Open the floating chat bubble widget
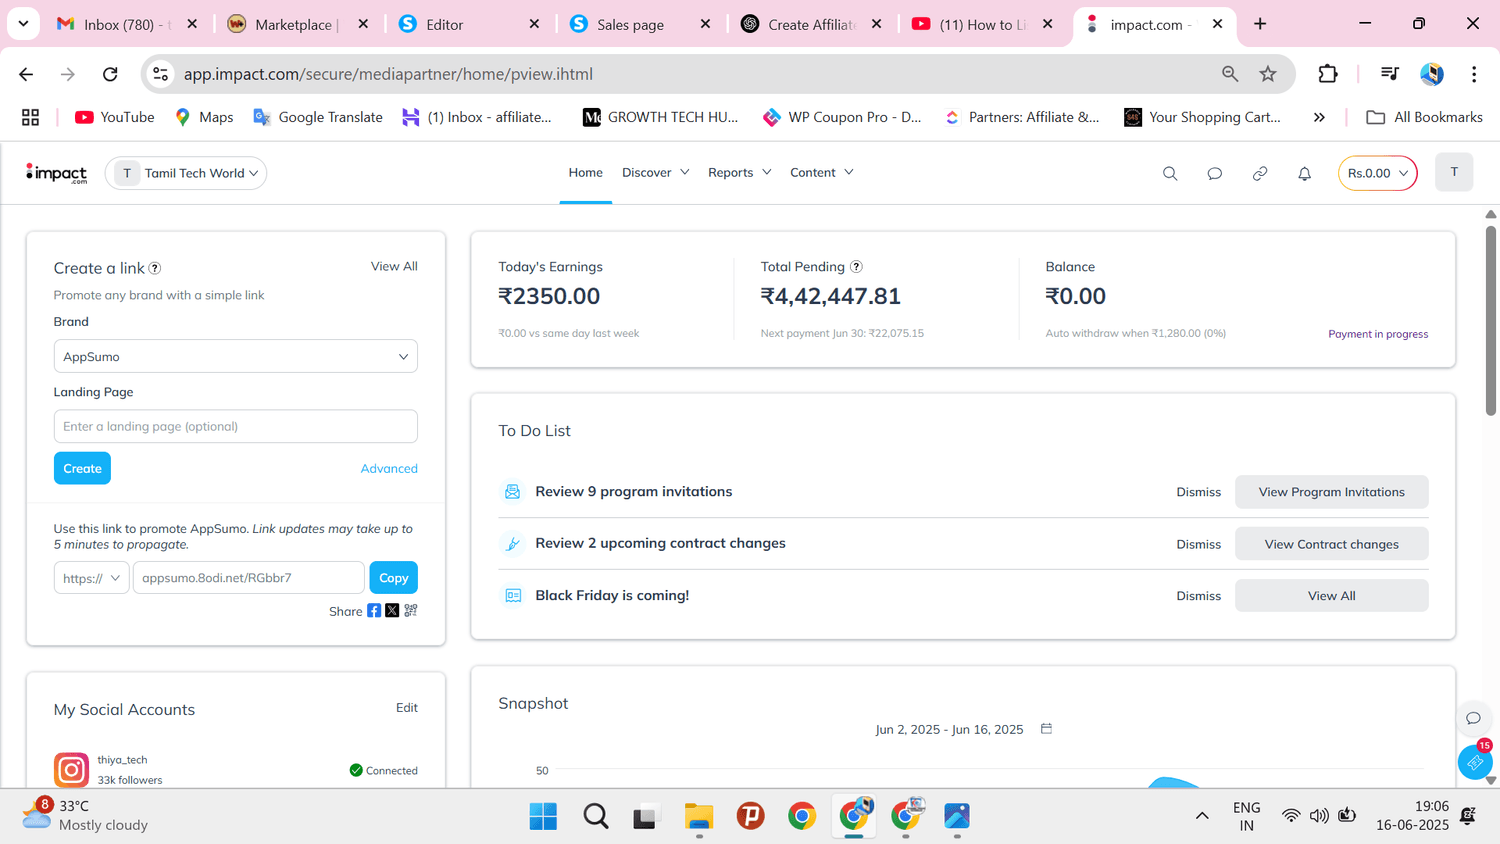 [1473, 718]
